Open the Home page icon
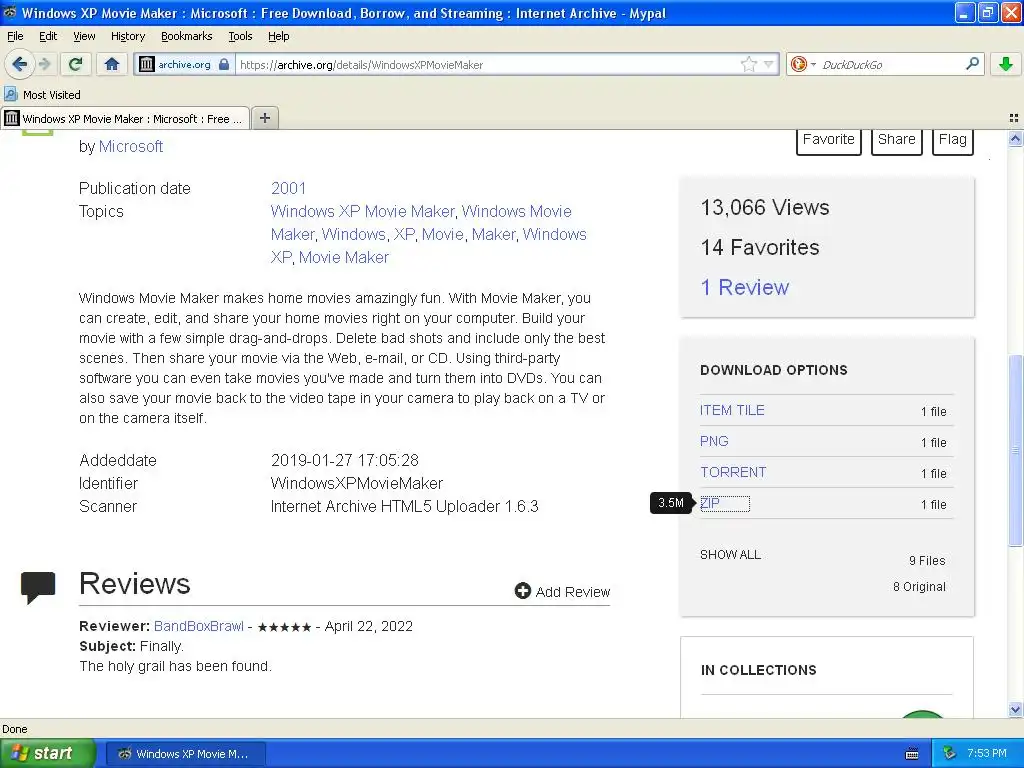This screenshot has height=768, width=1024. (112, 64)
